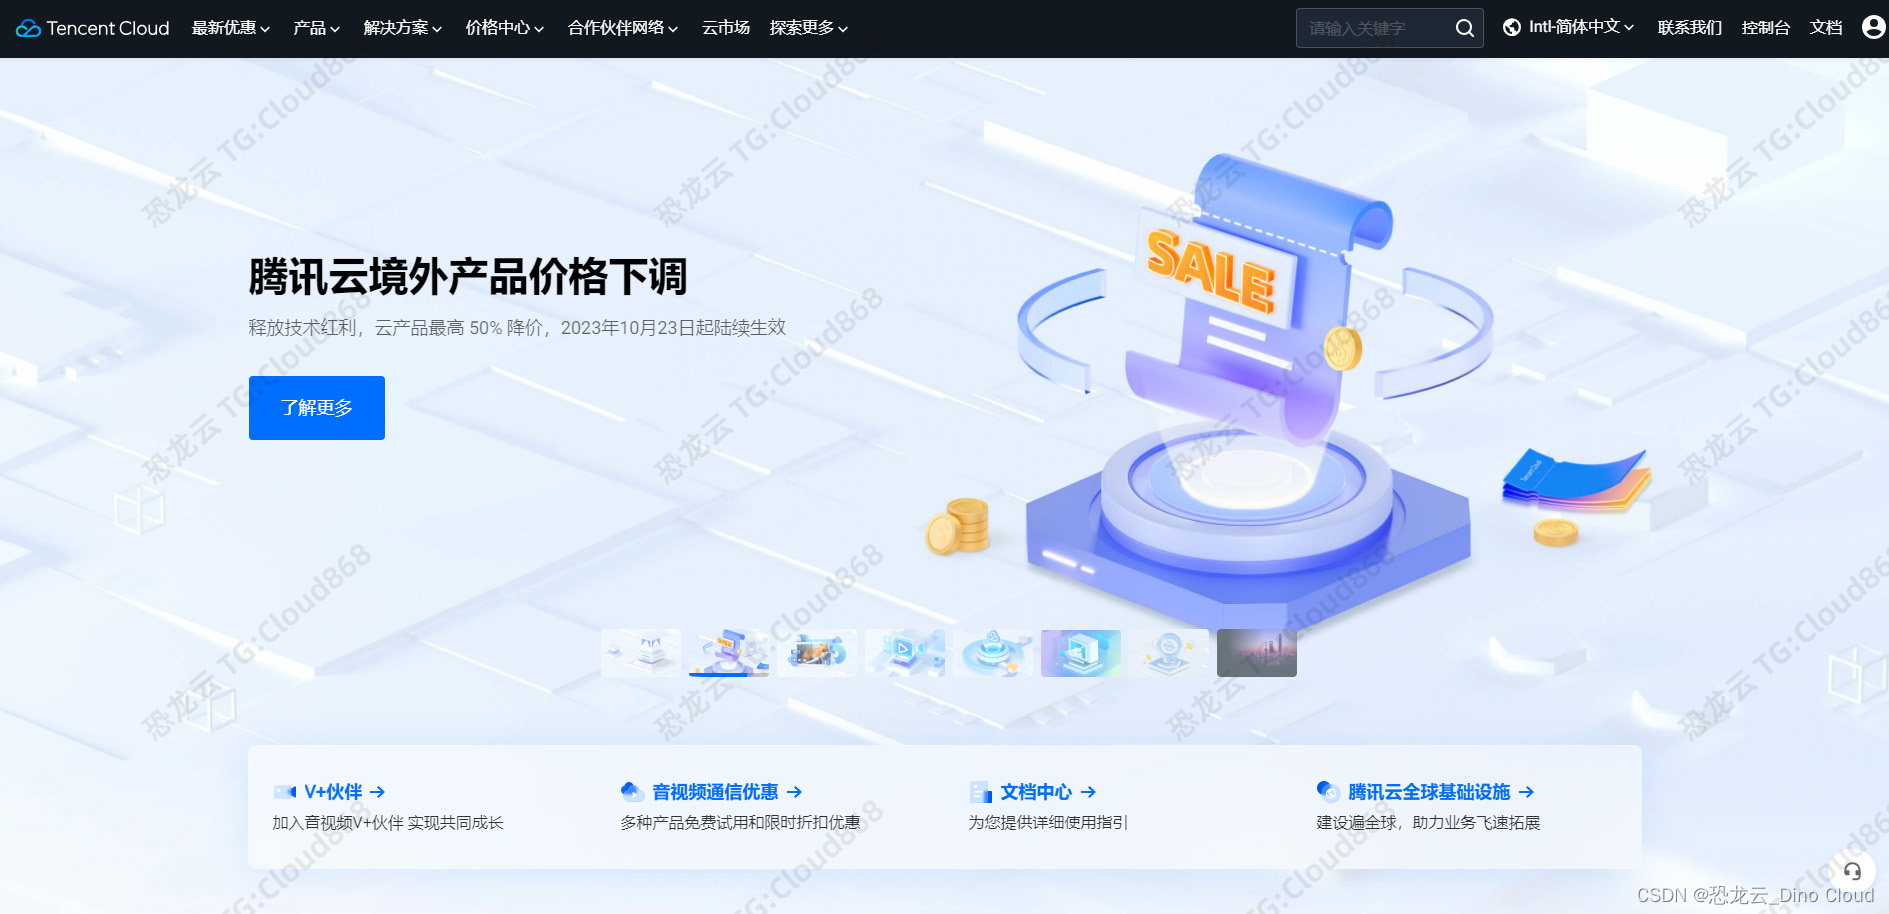The height and width of the screenshot is (914, 1889).
Task: Click the arrow next to V+伙伴
Action: pyautogui.click(x=377, y=792)
